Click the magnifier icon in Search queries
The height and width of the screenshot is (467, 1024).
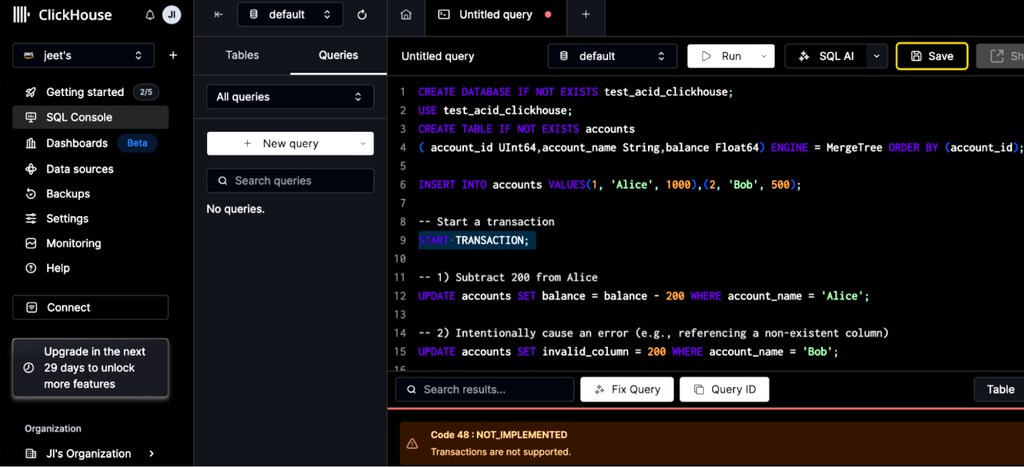click(223, 181)
